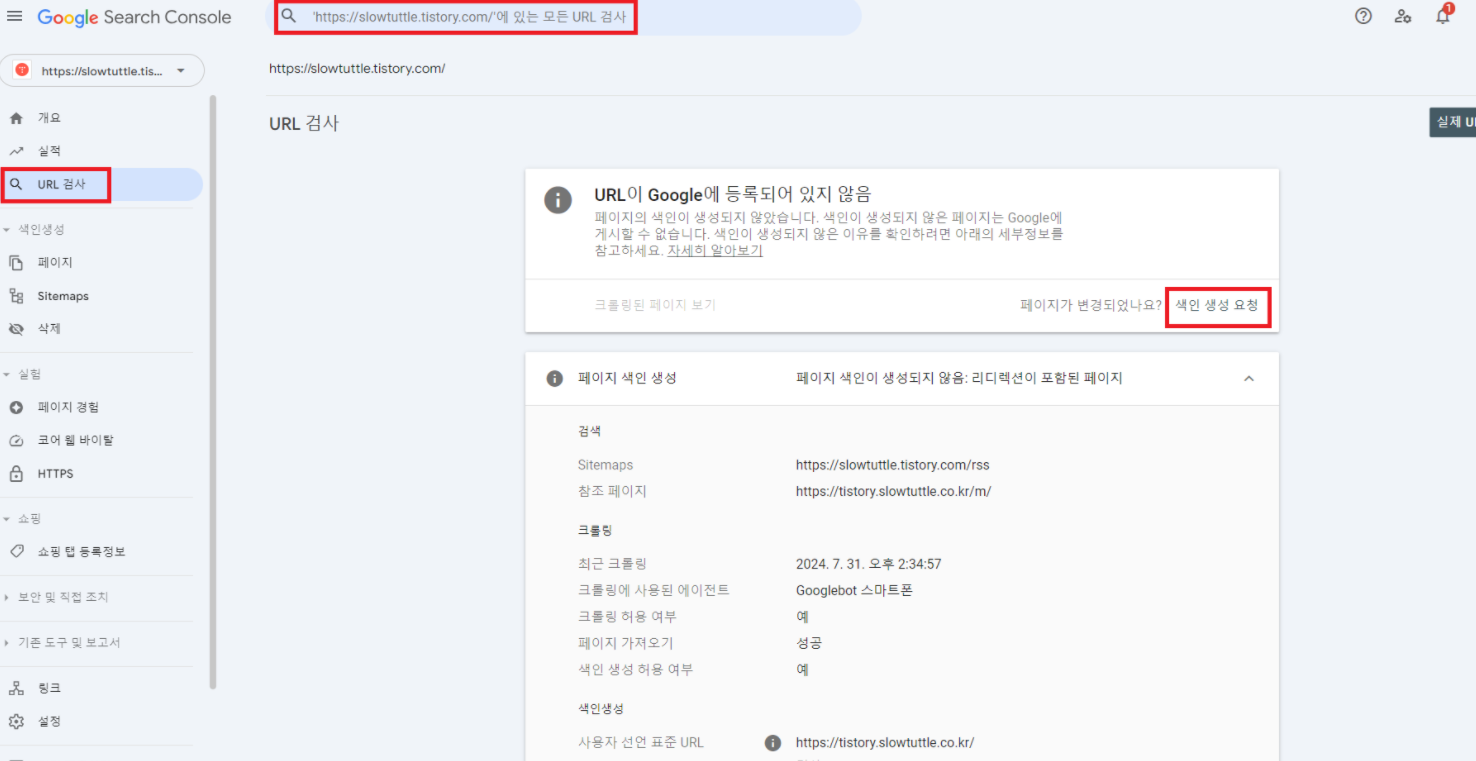Expand 기존 도구 및 보고서 section
1476x761 pixels.
(x=63, y=642)
